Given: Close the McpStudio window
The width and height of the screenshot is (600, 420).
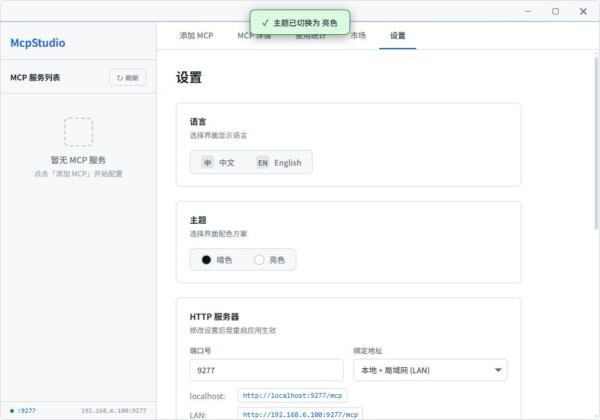Looking at the screenshot, I should tap(583, 11).
